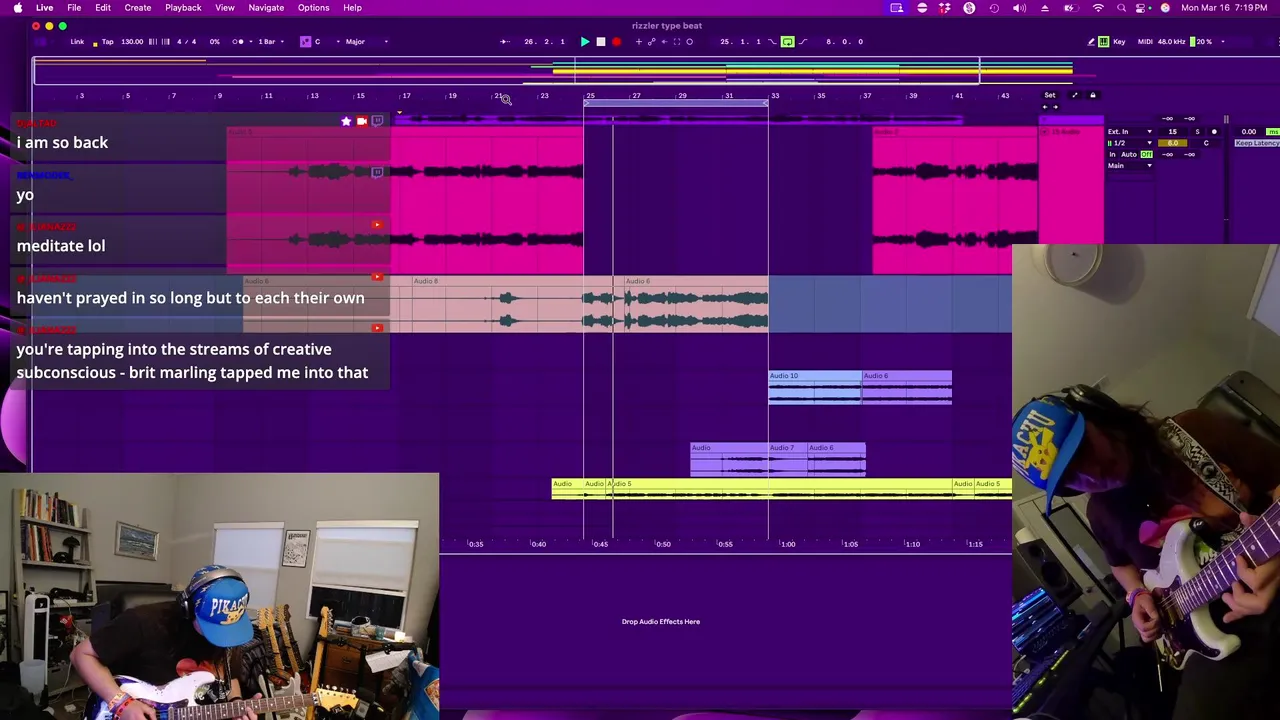The width and height of the screenshot is (1280, 720).
Task: Open the Create menu
Action: coord(138,7)
